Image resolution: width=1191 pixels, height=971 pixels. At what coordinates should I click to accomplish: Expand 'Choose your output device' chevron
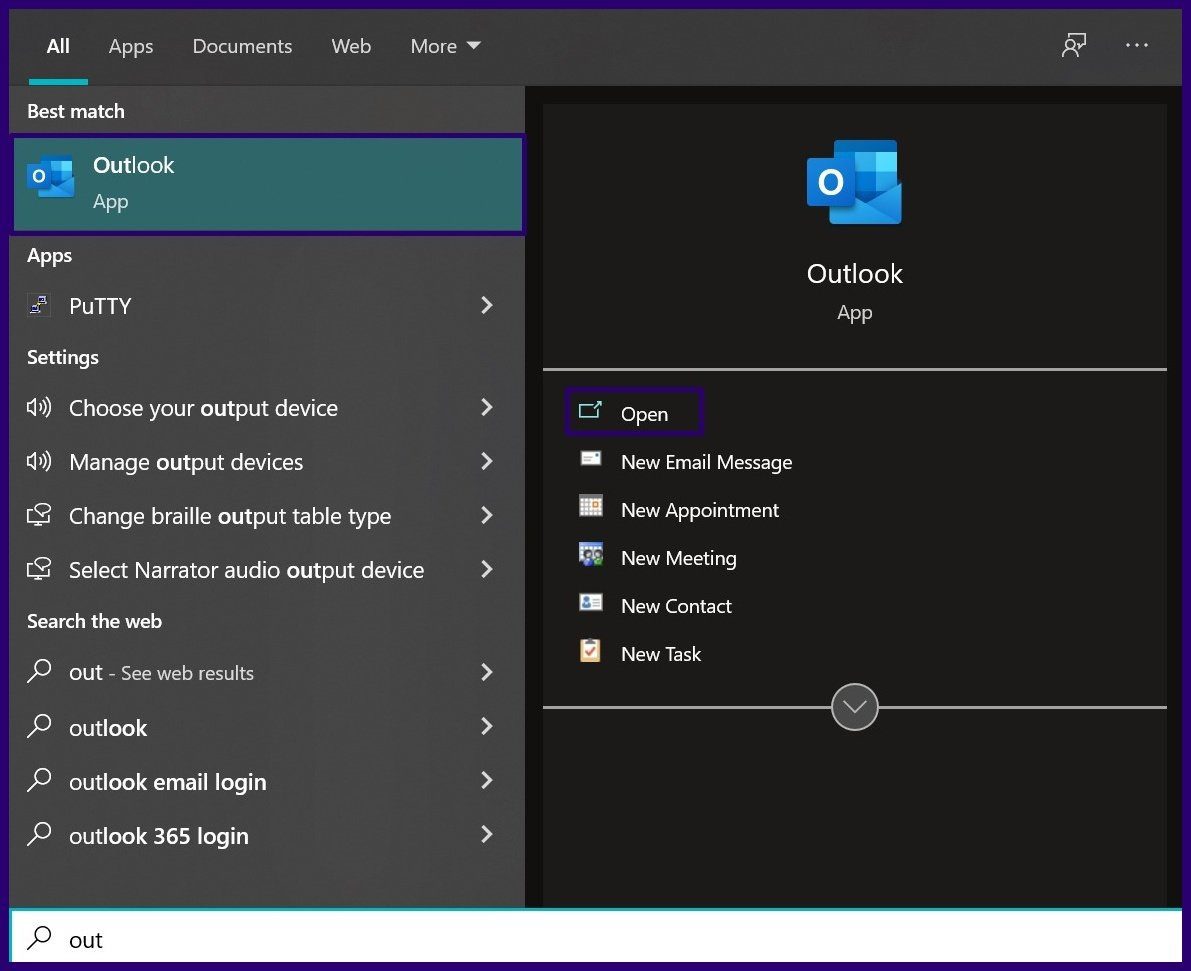[487, 407]
